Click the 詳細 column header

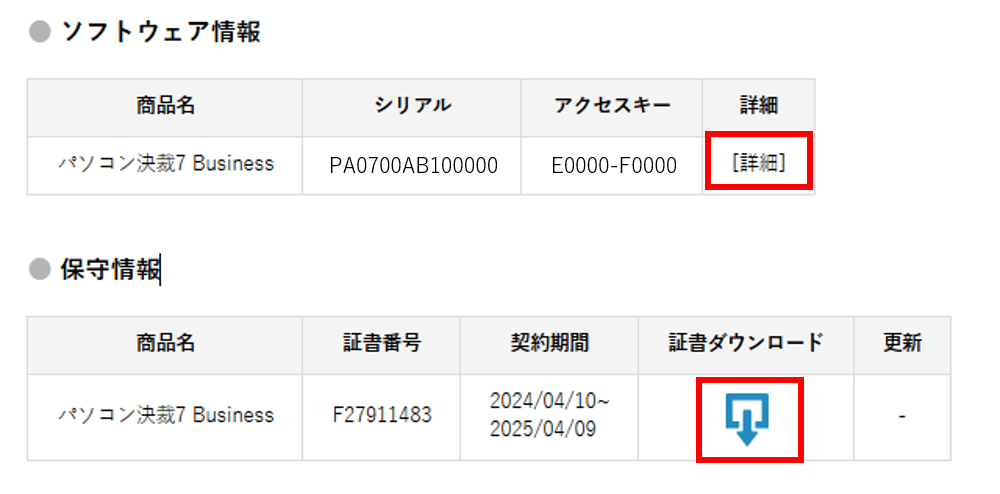pos(759,106)
